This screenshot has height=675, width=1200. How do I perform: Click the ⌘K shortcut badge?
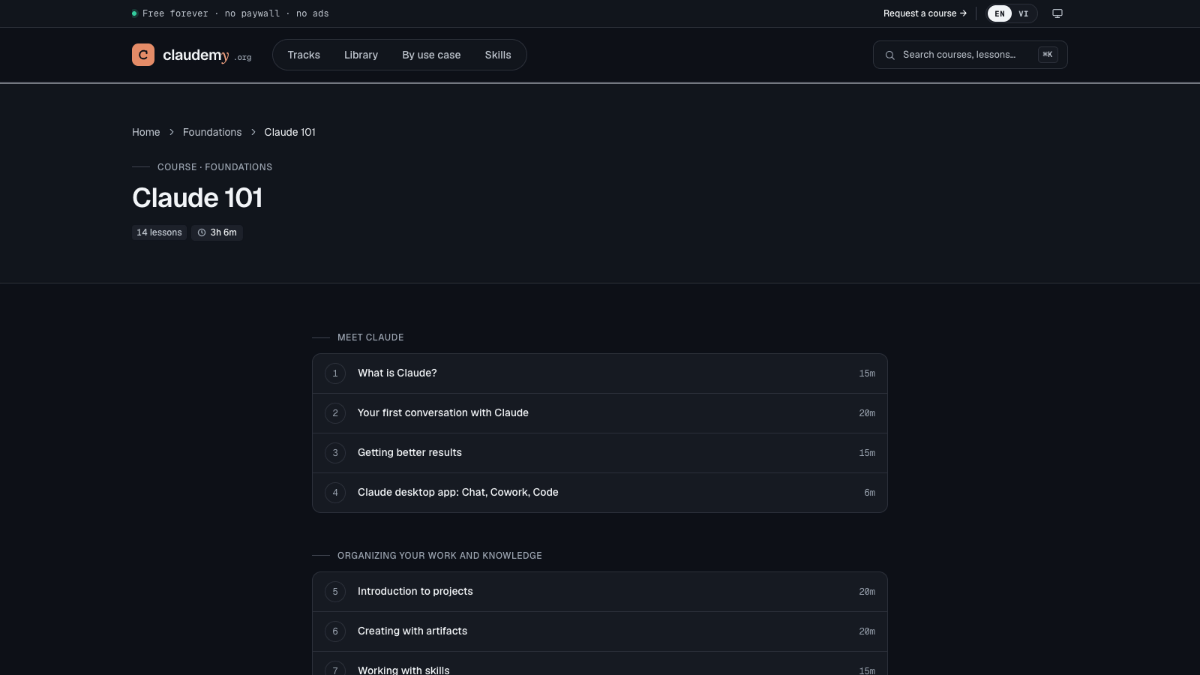click(x=1047, y=55)
